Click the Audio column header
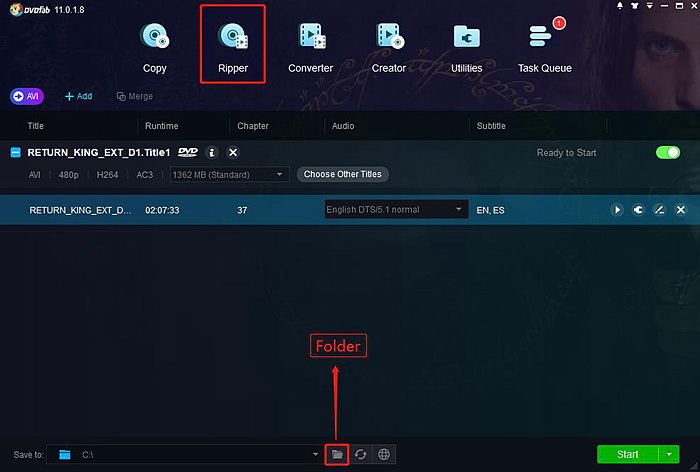Image resolution: width=700 pixels, height=472 pixels. coord(343,126)
